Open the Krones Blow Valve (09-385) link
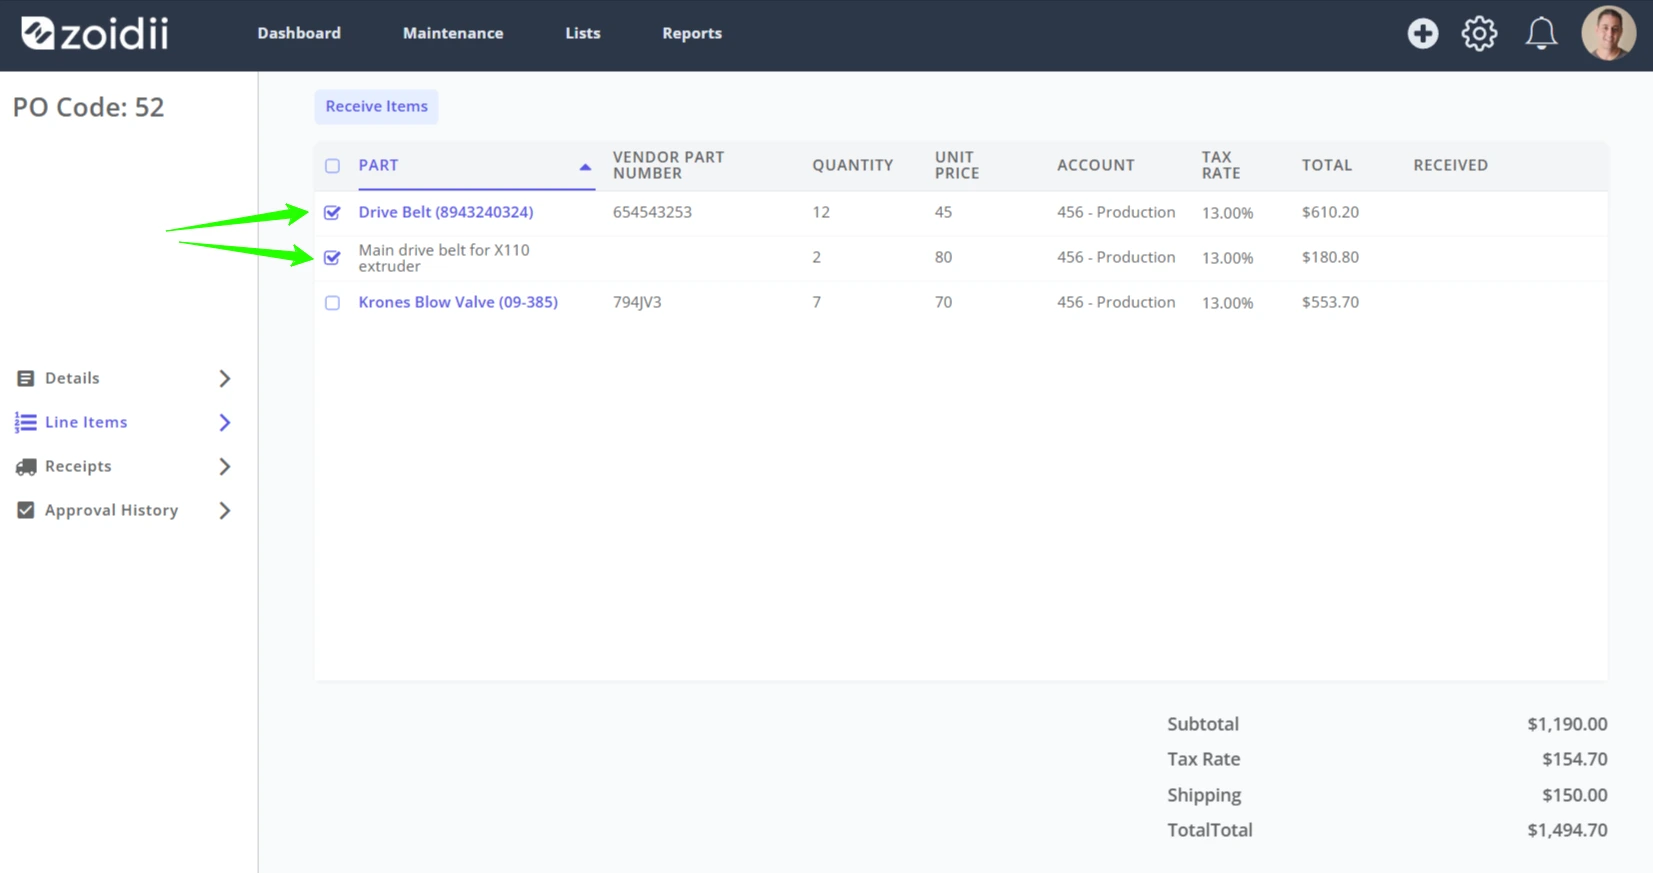 458,302
